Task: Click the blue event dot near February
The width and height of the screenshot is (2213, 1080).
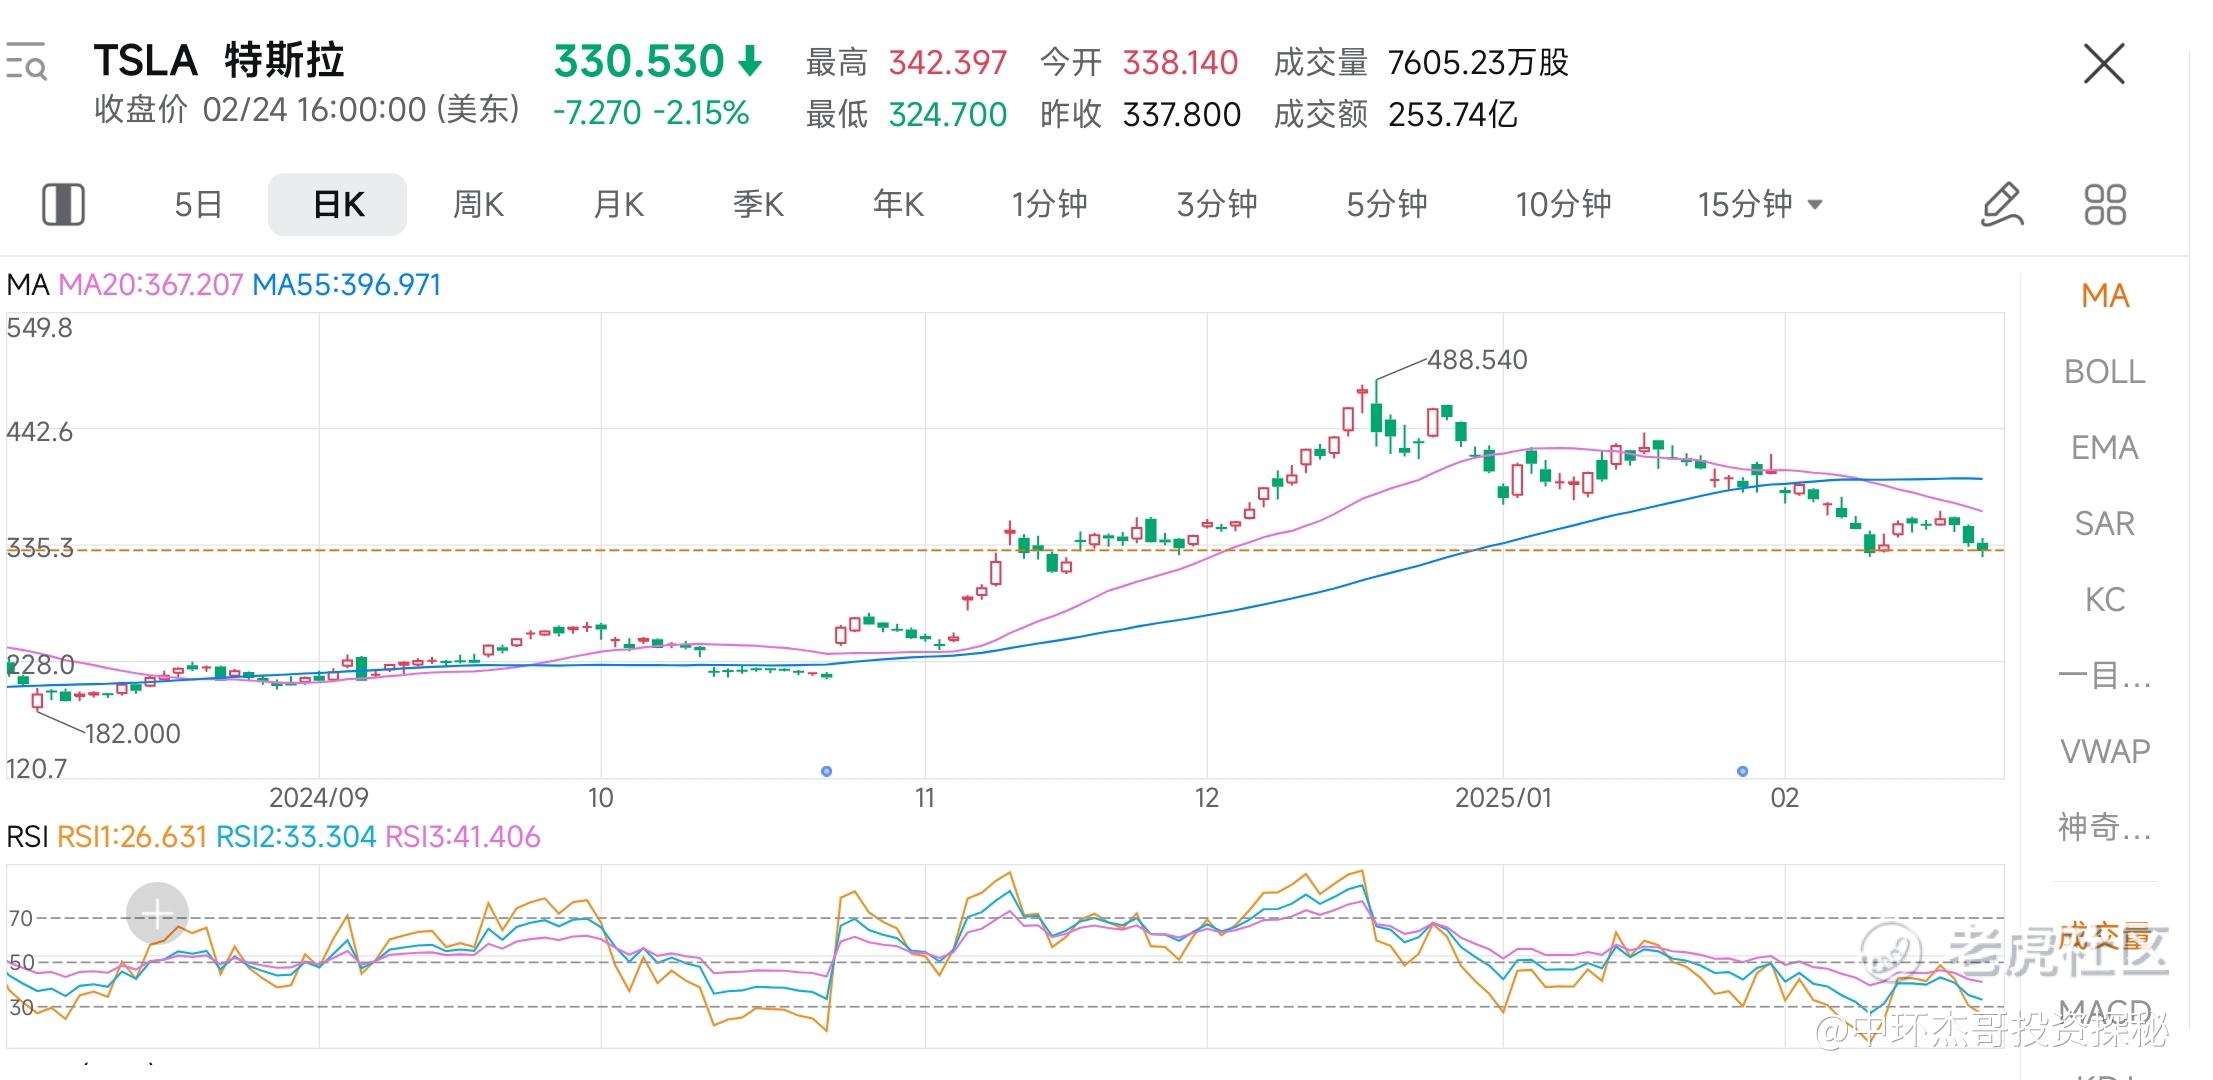Action: point(1742,771)
